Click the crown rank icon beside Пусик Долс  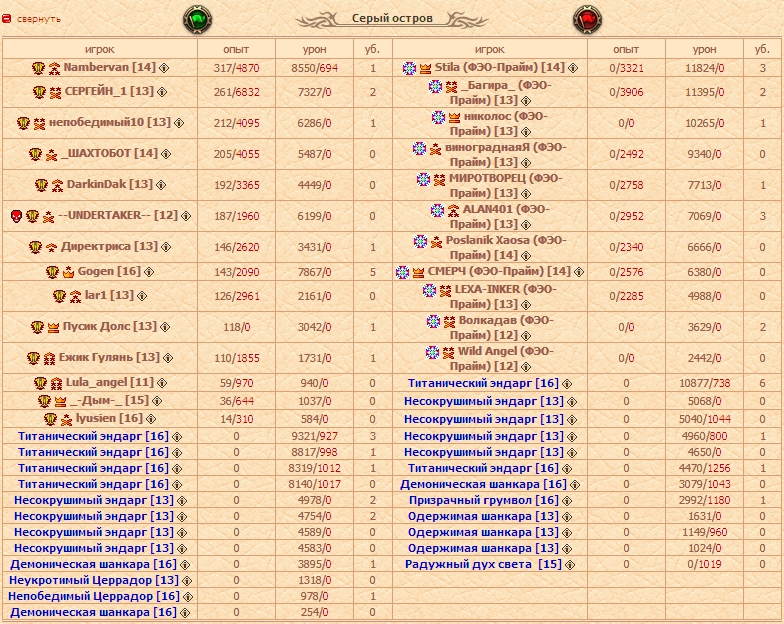point(53,328)
